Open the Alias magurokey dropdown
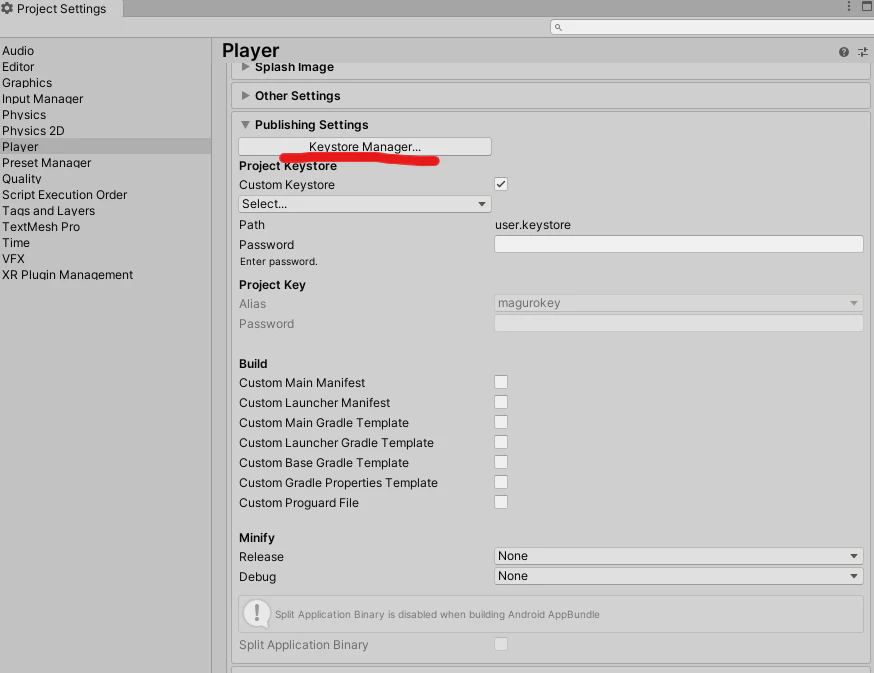Viewport: 874px width, 673px height. (x=678, y=303)
